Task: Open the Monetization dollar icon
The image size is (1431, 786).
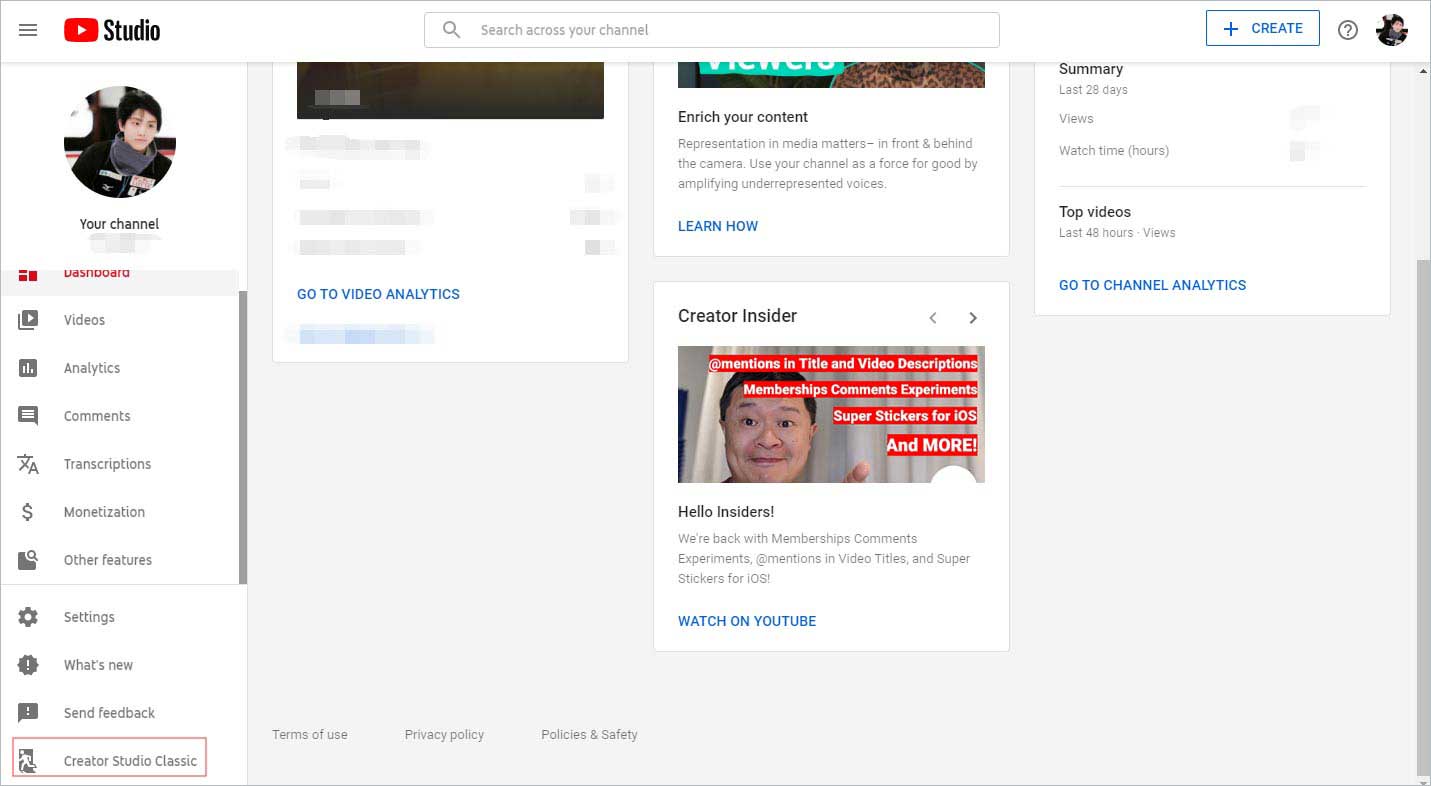Action: point(31,512)
